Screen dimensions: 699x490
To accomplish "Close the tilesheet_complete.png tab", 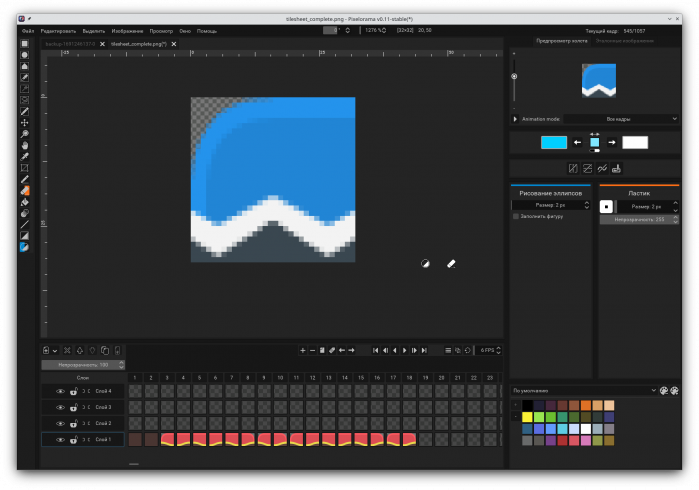I will point(174,44).
